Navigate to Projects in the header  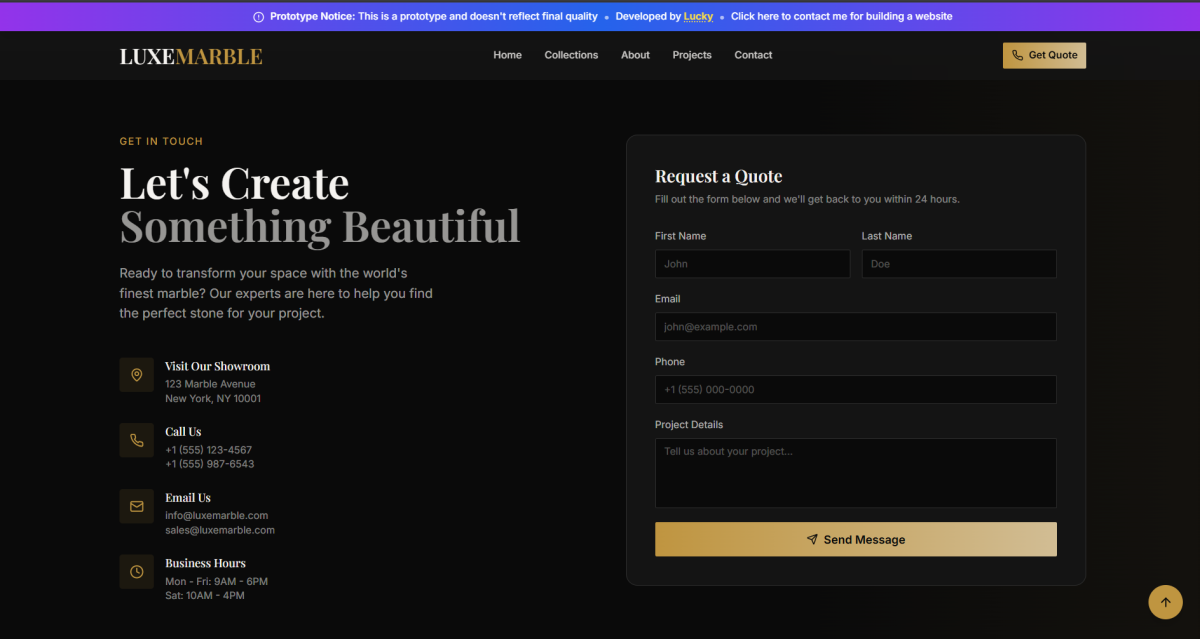tap(692, 55)
